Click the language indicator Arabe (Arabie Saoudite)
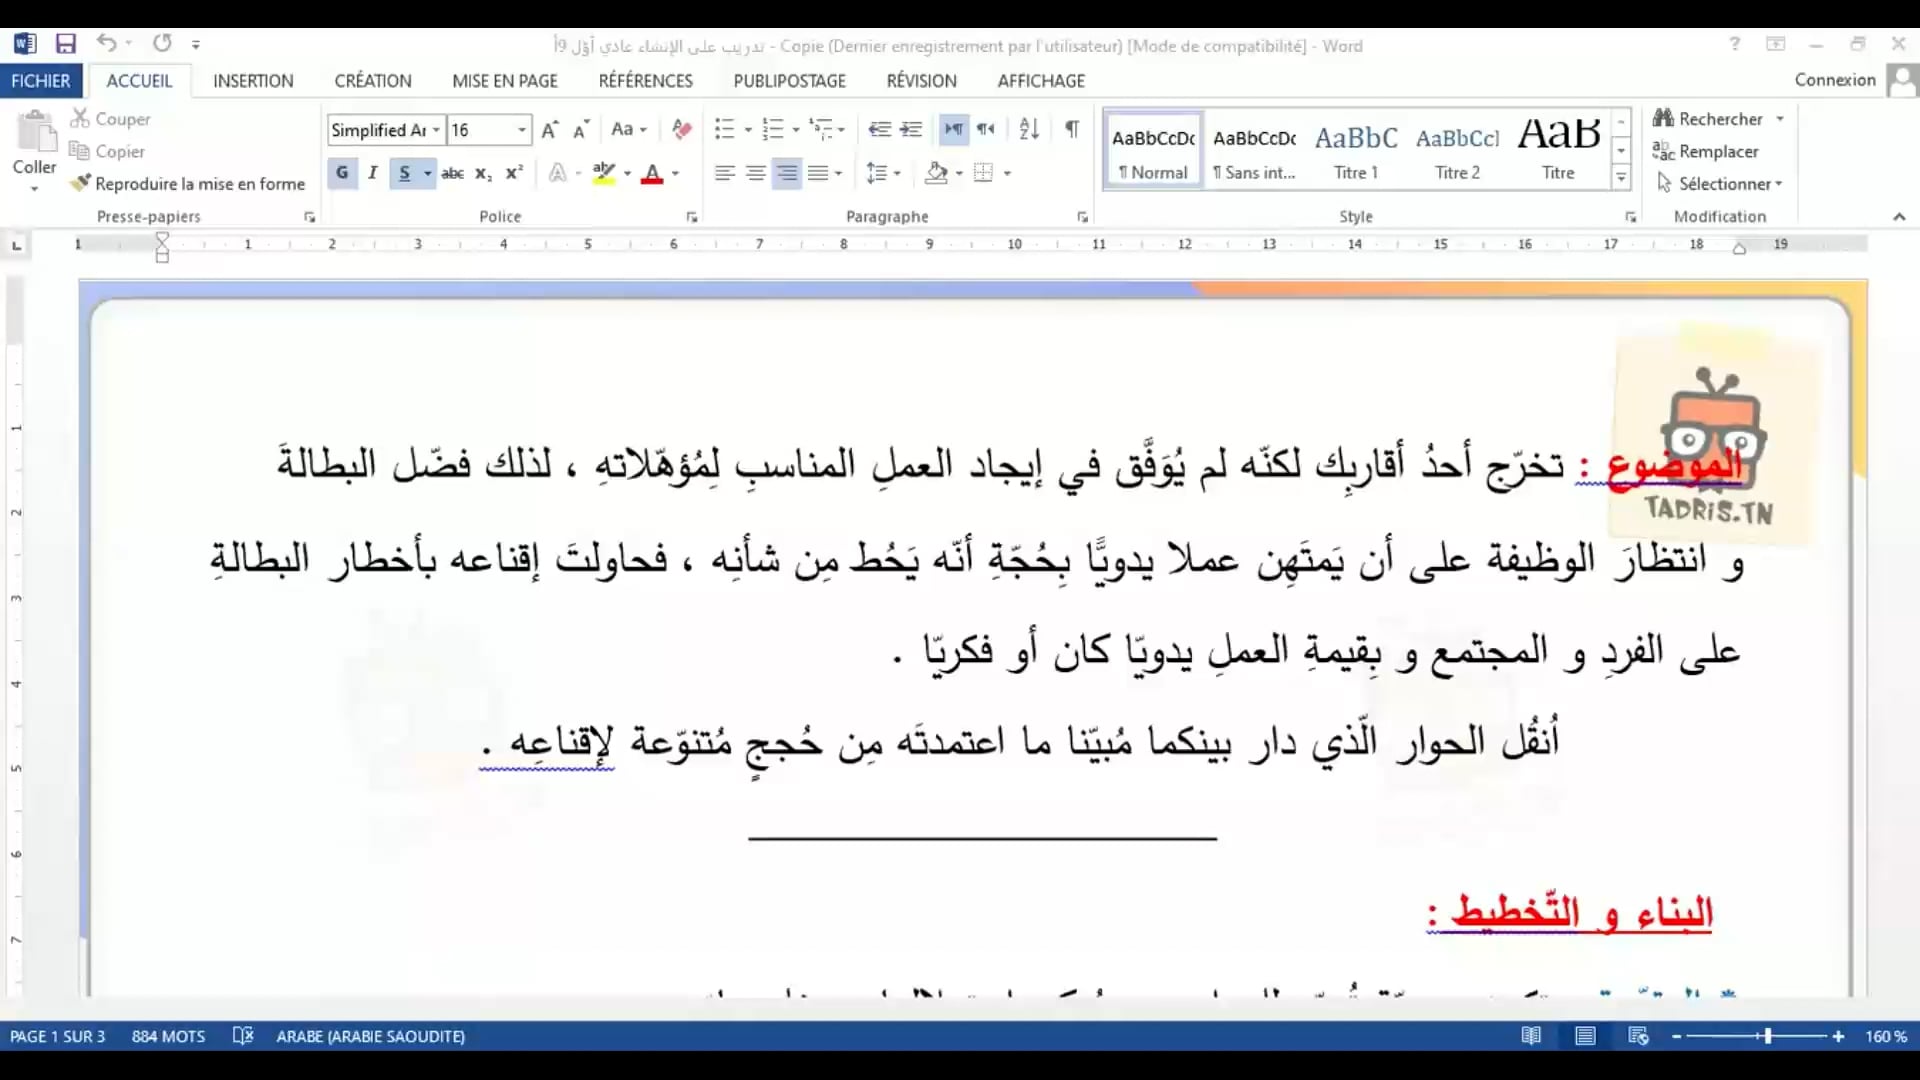 click(370, 1036)
